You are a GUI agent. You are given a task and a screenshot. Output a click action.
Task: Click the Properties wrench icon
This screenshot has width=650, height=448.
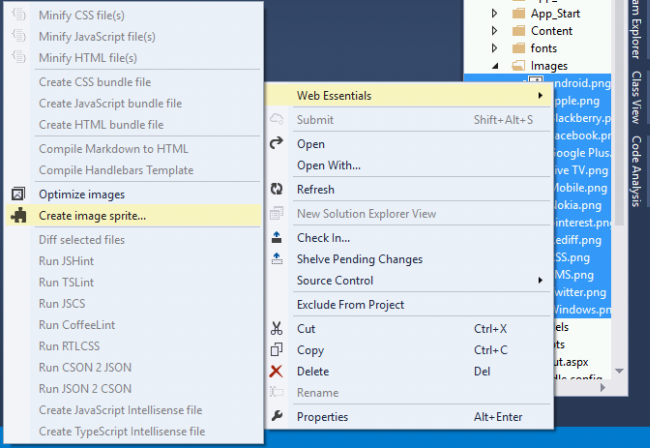(x=277, y=416)
